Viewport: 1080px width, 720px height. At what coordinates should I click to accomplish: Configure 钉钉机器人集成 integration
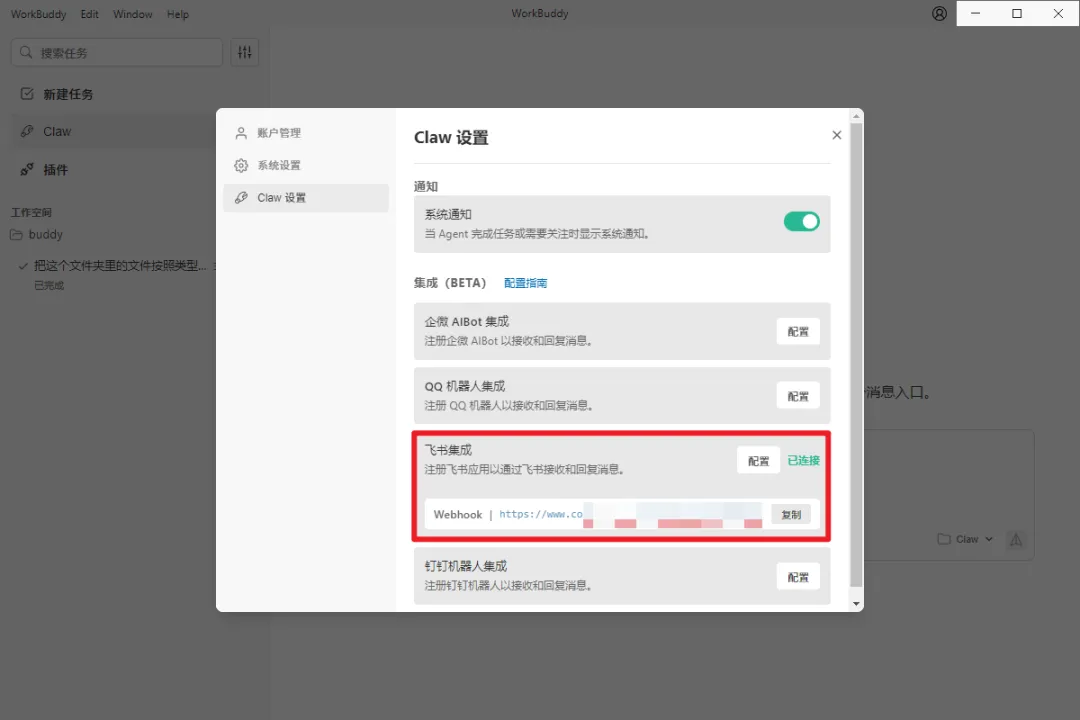[x=798, y=577]
